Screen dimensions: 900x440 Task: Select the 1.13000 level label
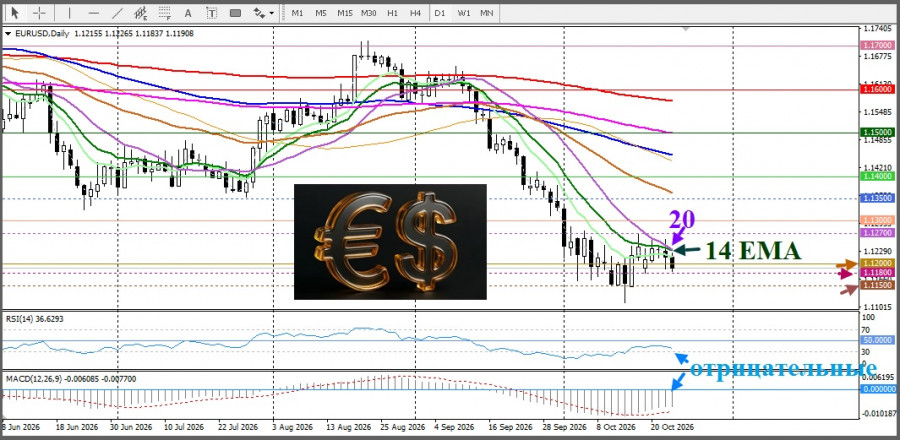coord(876,220)
